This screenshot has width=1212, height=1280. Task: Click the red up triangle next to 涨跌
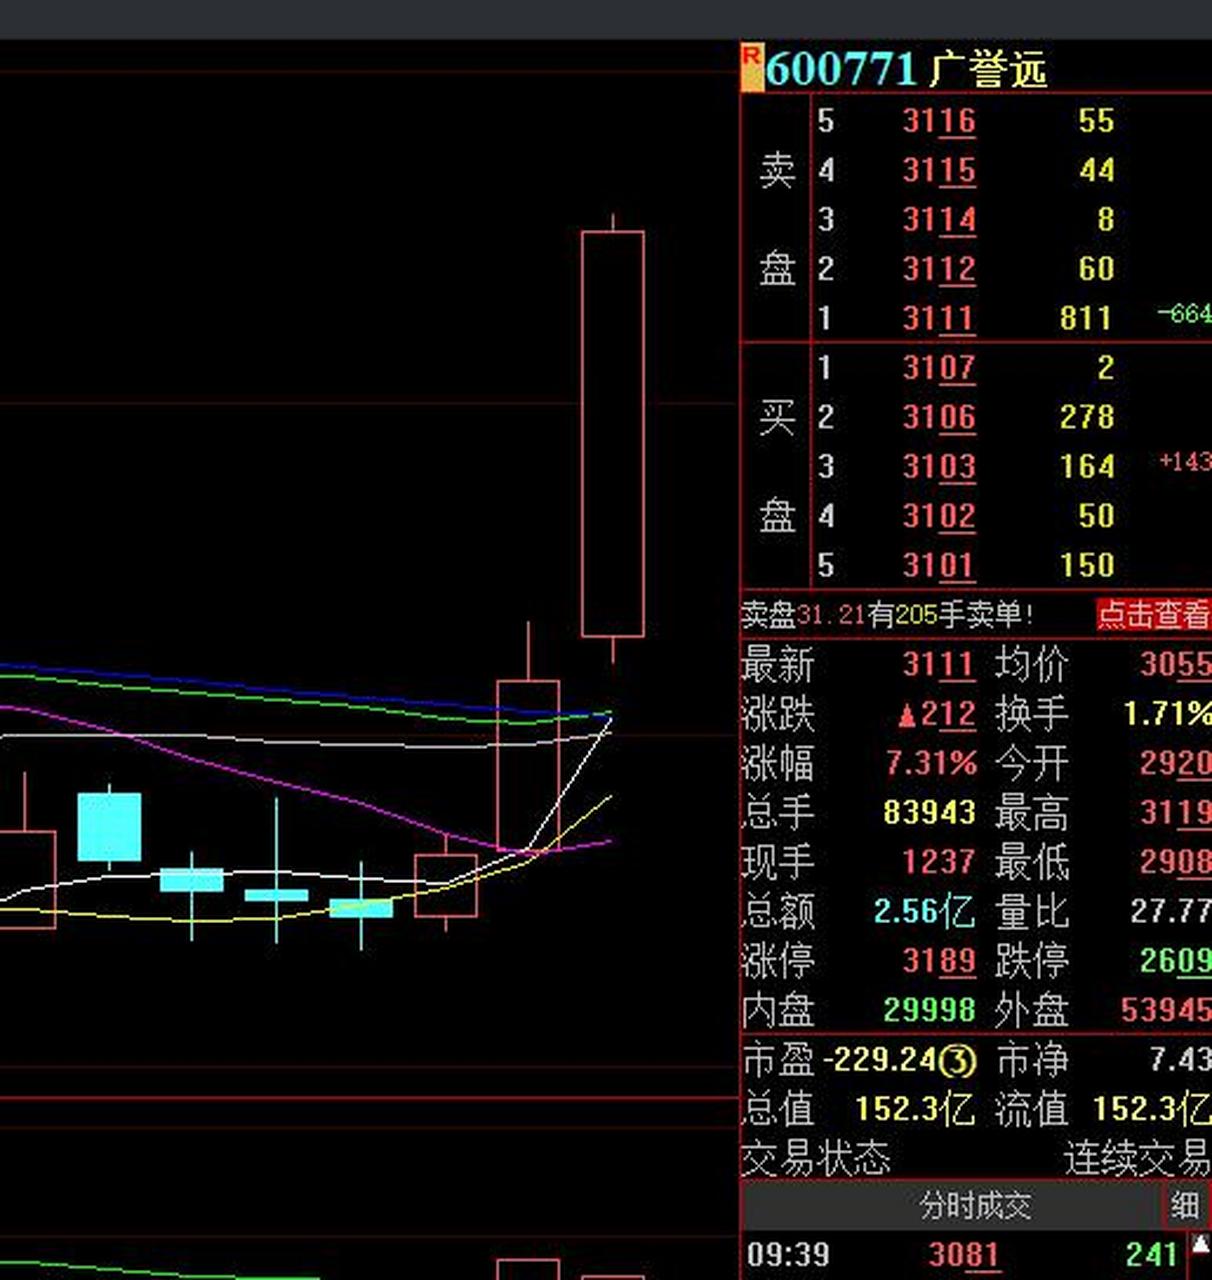[x=907, y=714]
